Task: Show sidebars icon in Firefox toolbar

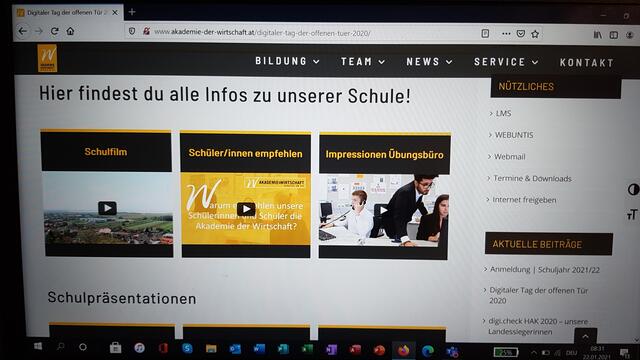Action: coord(613,35)
